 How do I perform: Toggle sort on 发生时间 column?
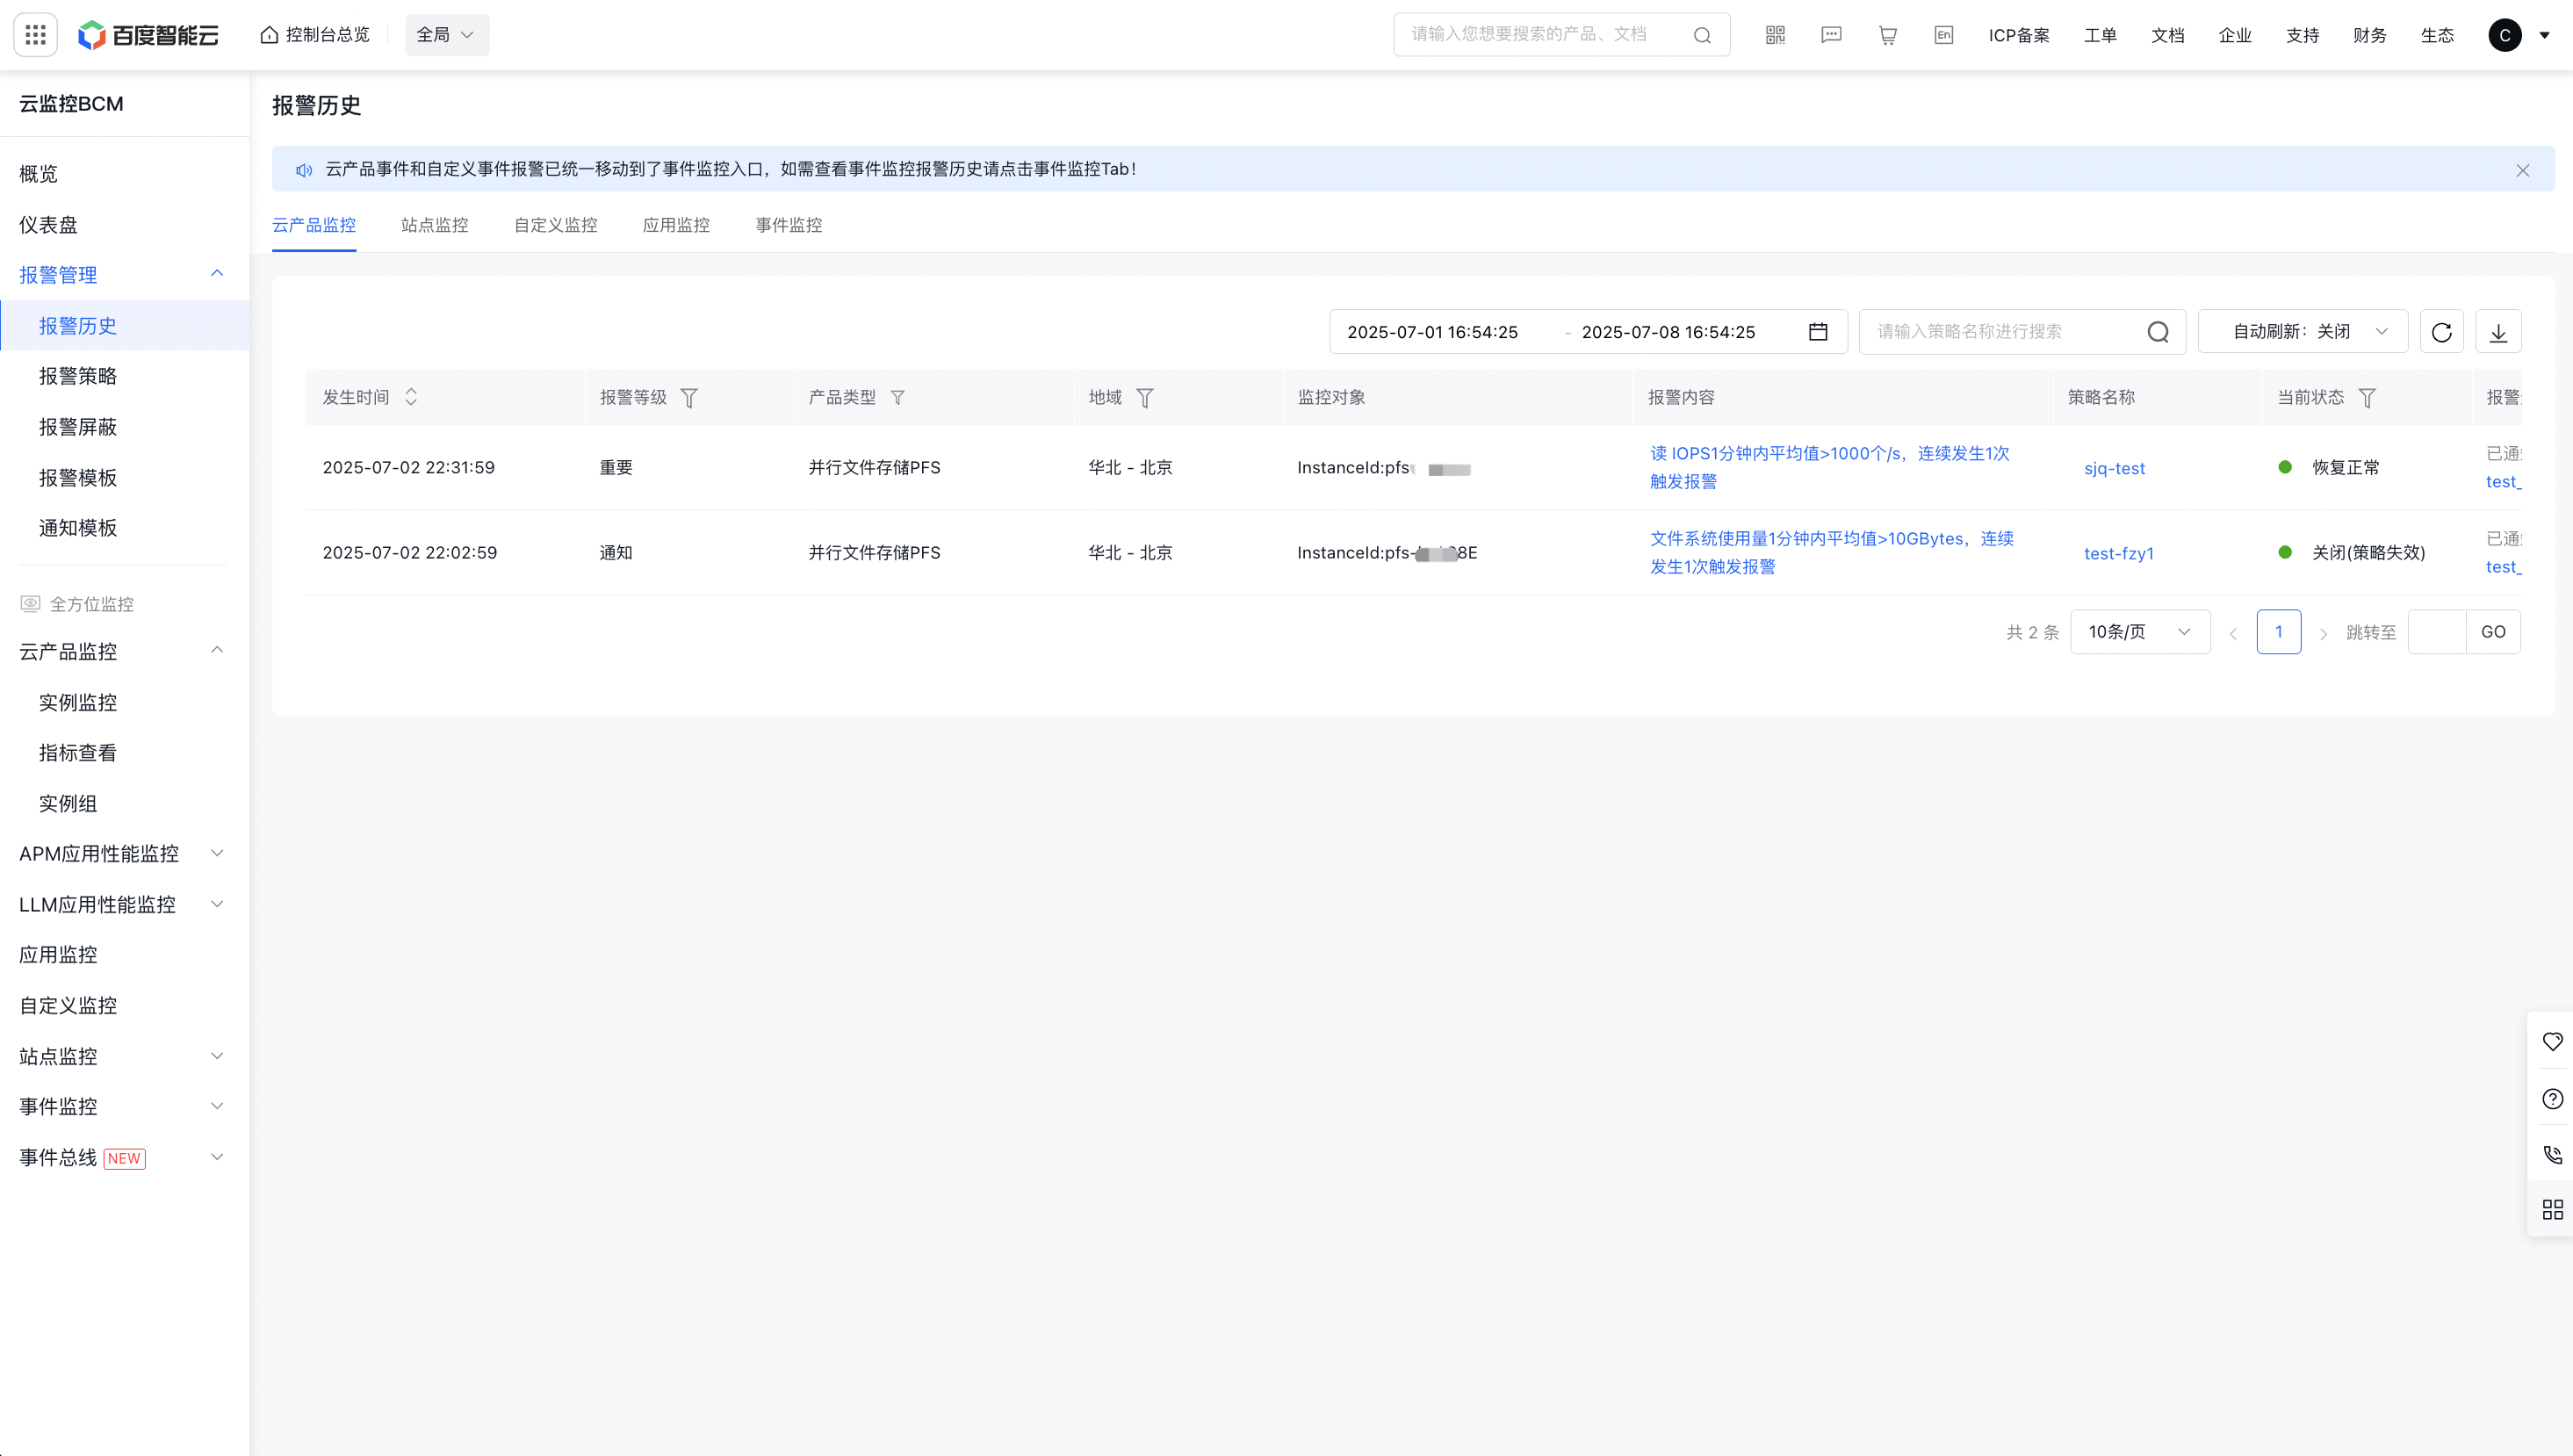pos(411,397)
